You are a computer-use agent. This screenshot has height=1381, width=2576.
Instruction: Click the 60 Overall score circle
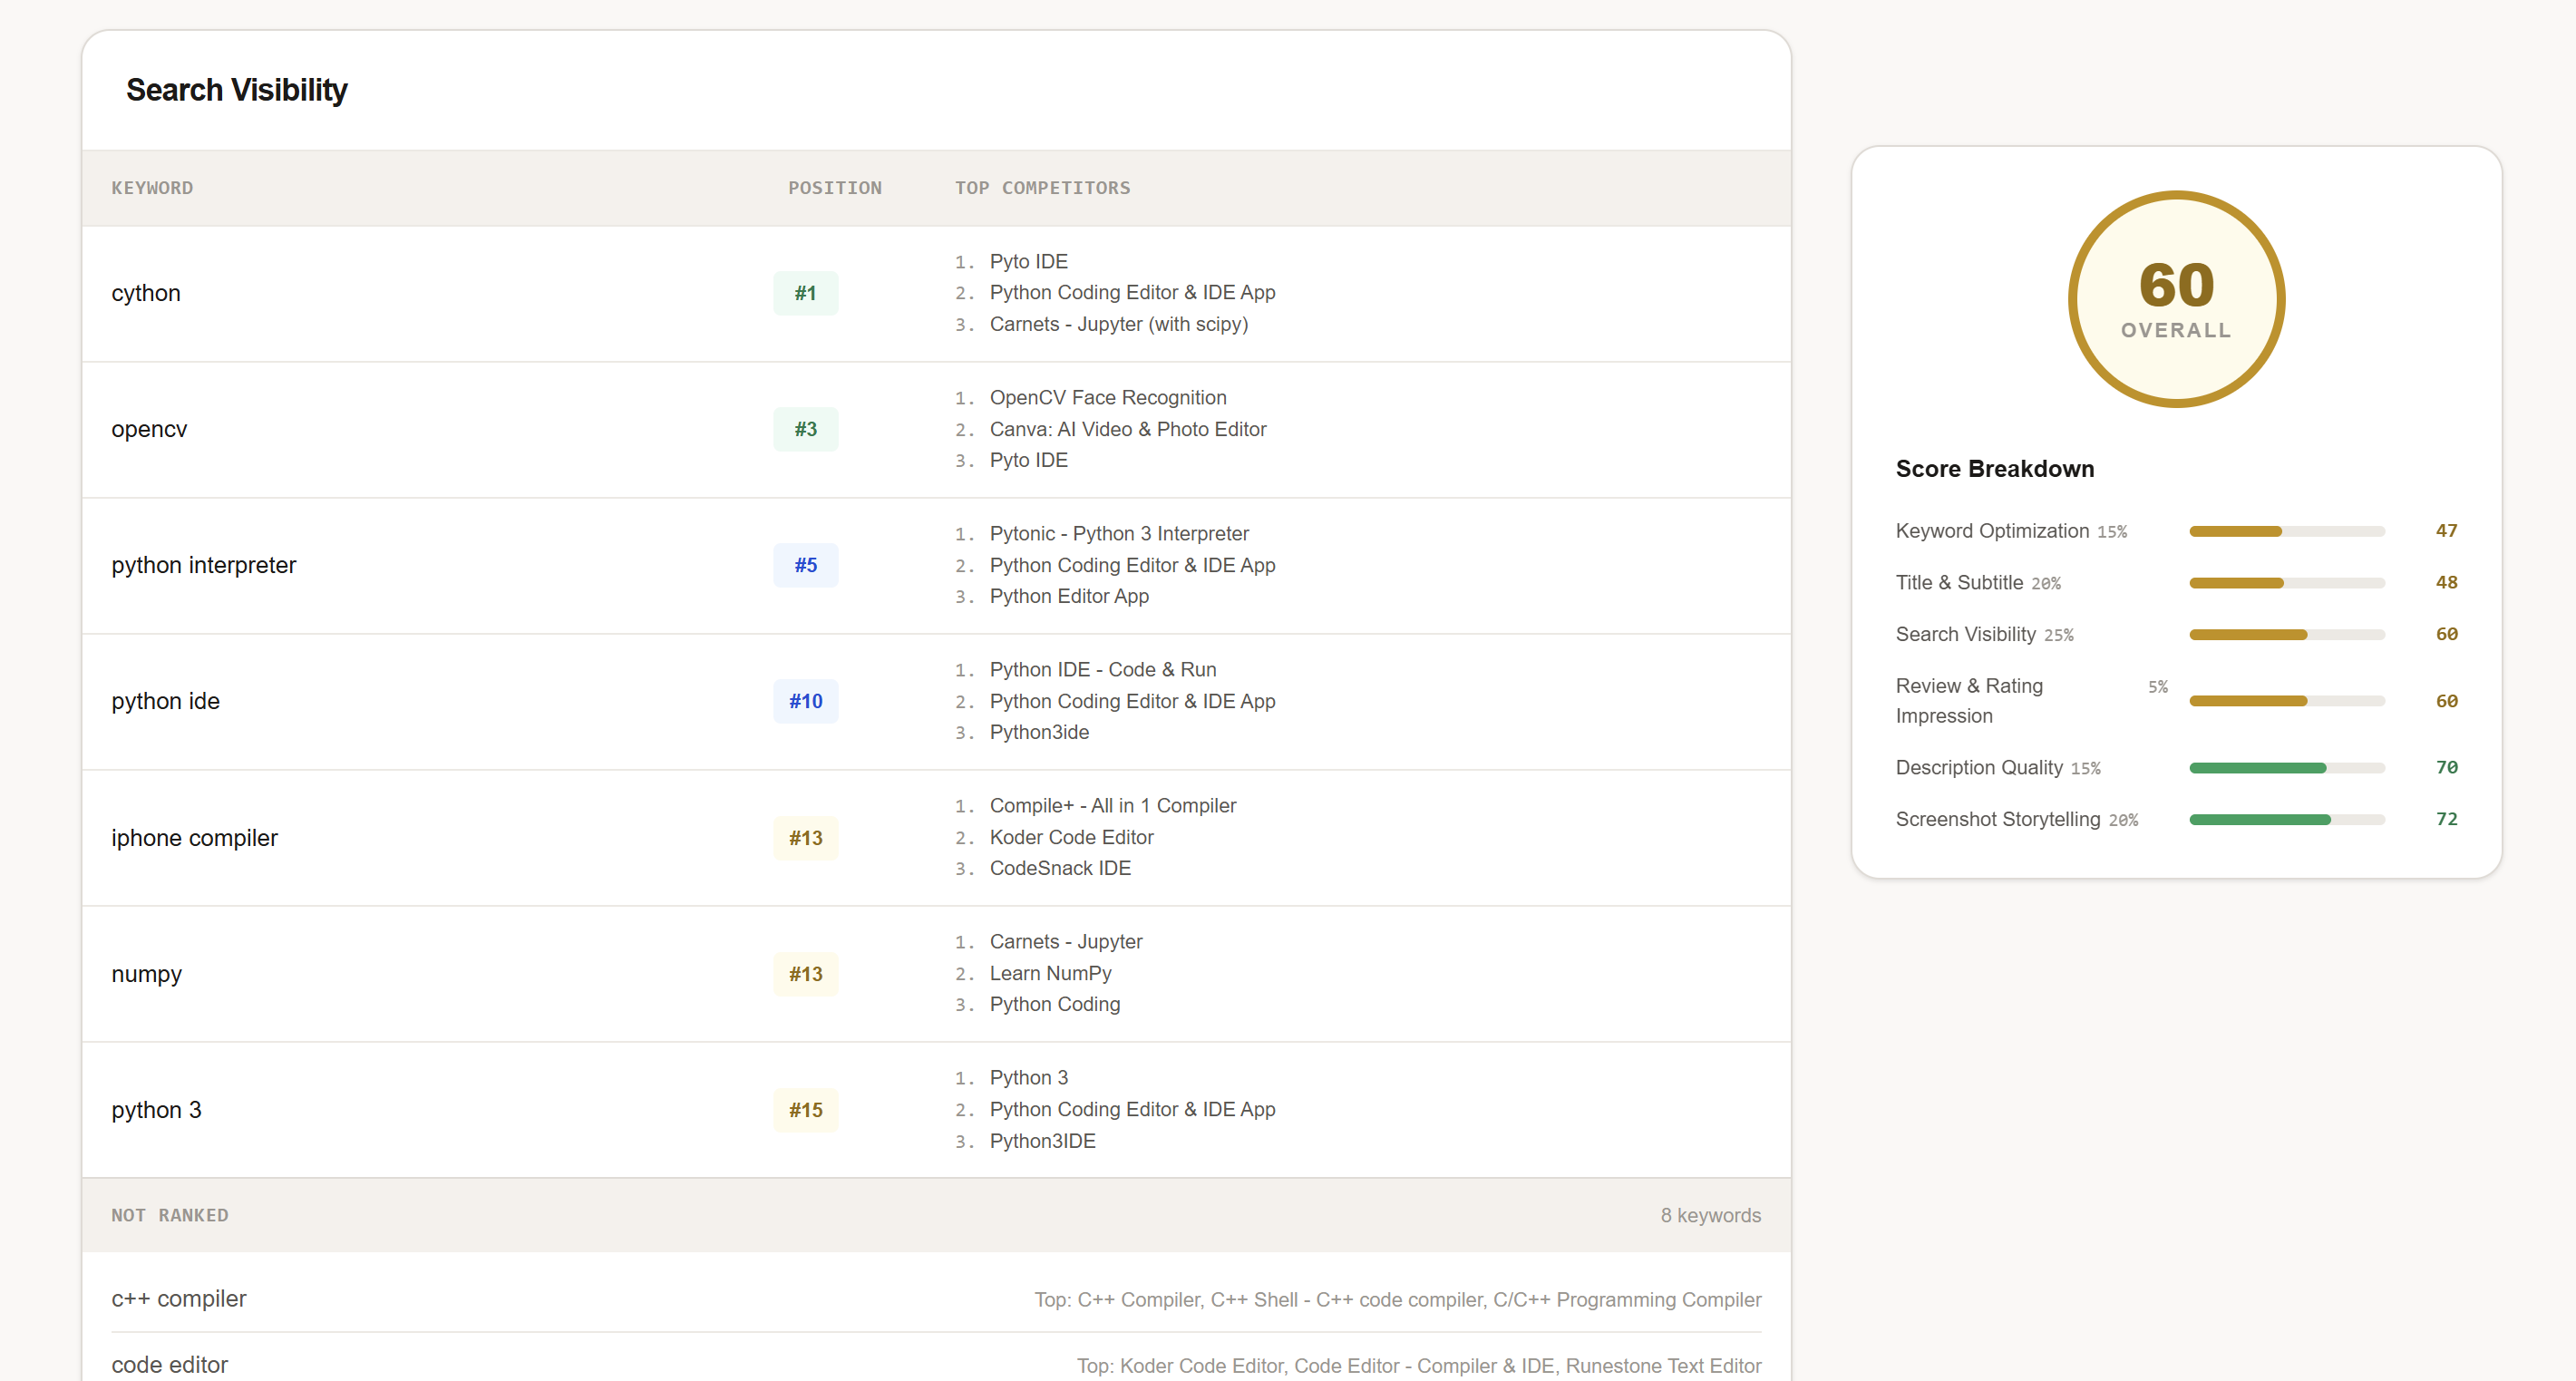coord(2175,299)
